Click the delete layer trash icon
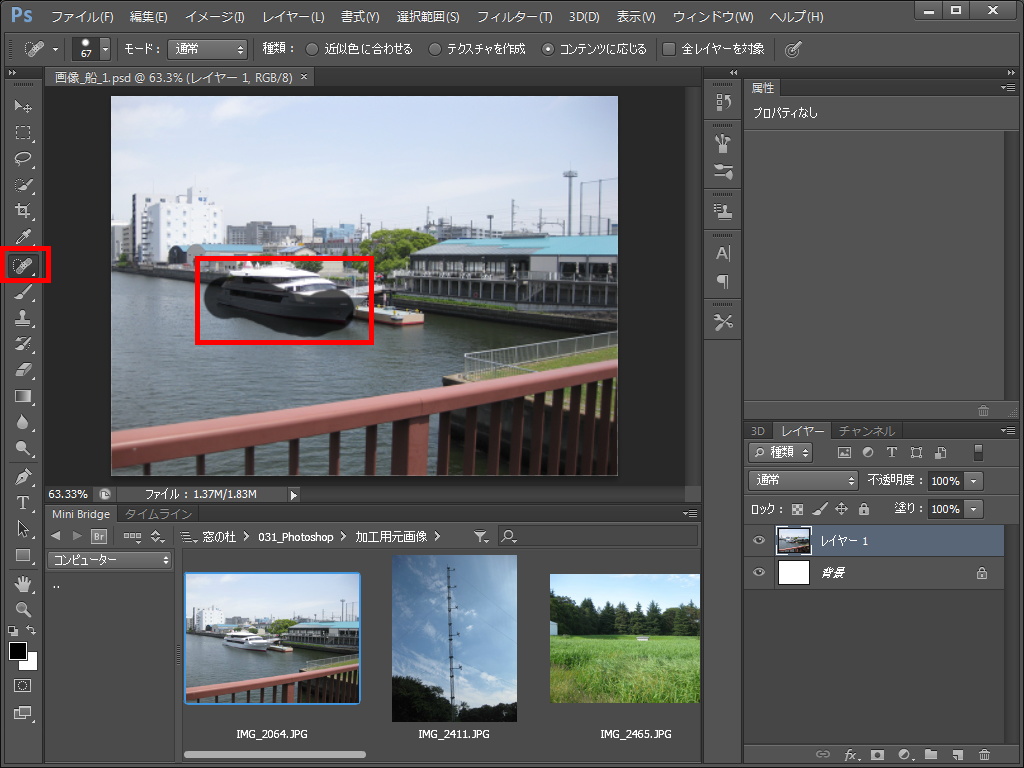This screenshot has height=768, width=1024. pyautogui.click(x=984, y=754)
